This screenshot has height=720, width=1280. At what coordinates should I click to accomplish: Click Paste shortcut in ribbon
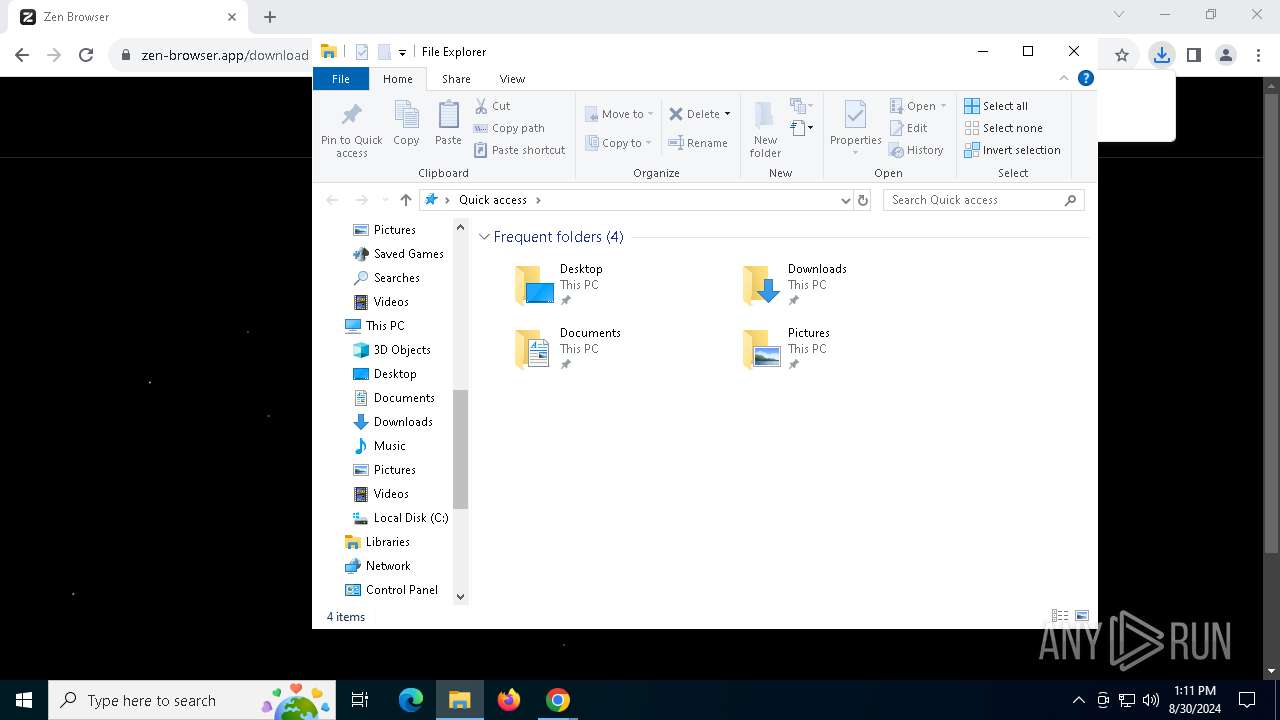pyautogui.click(x=520, y=150)
